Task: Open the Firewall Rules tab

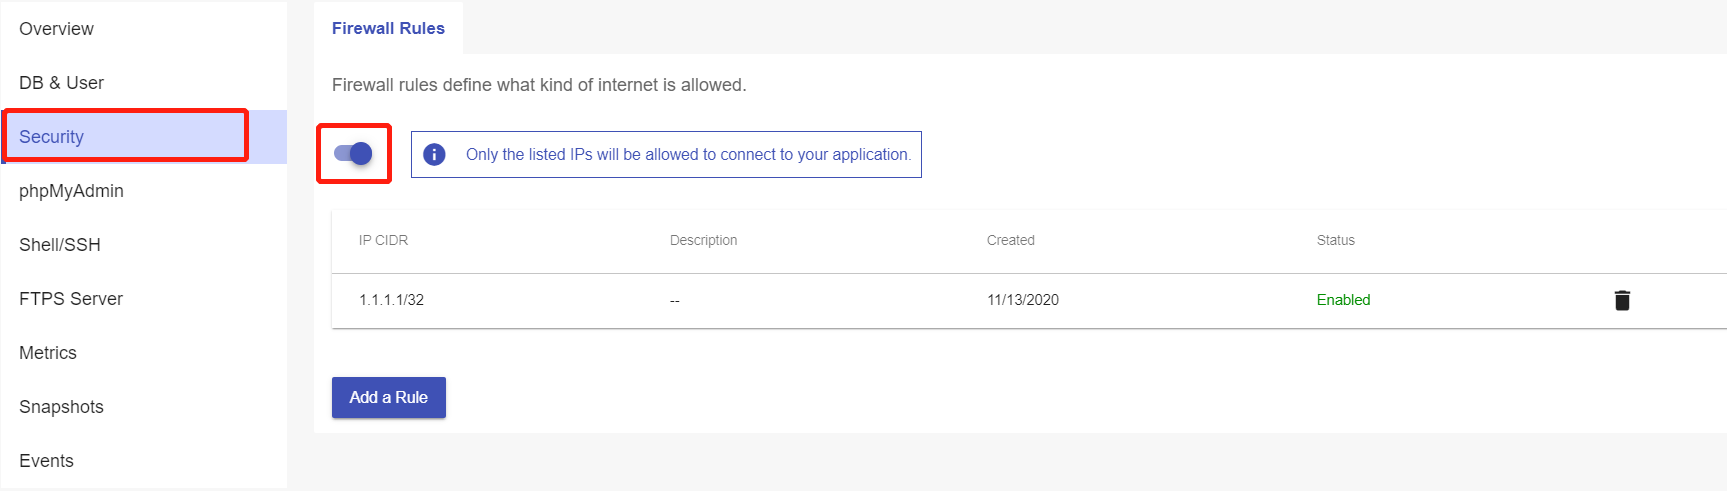Action: [x=388, y=28]
